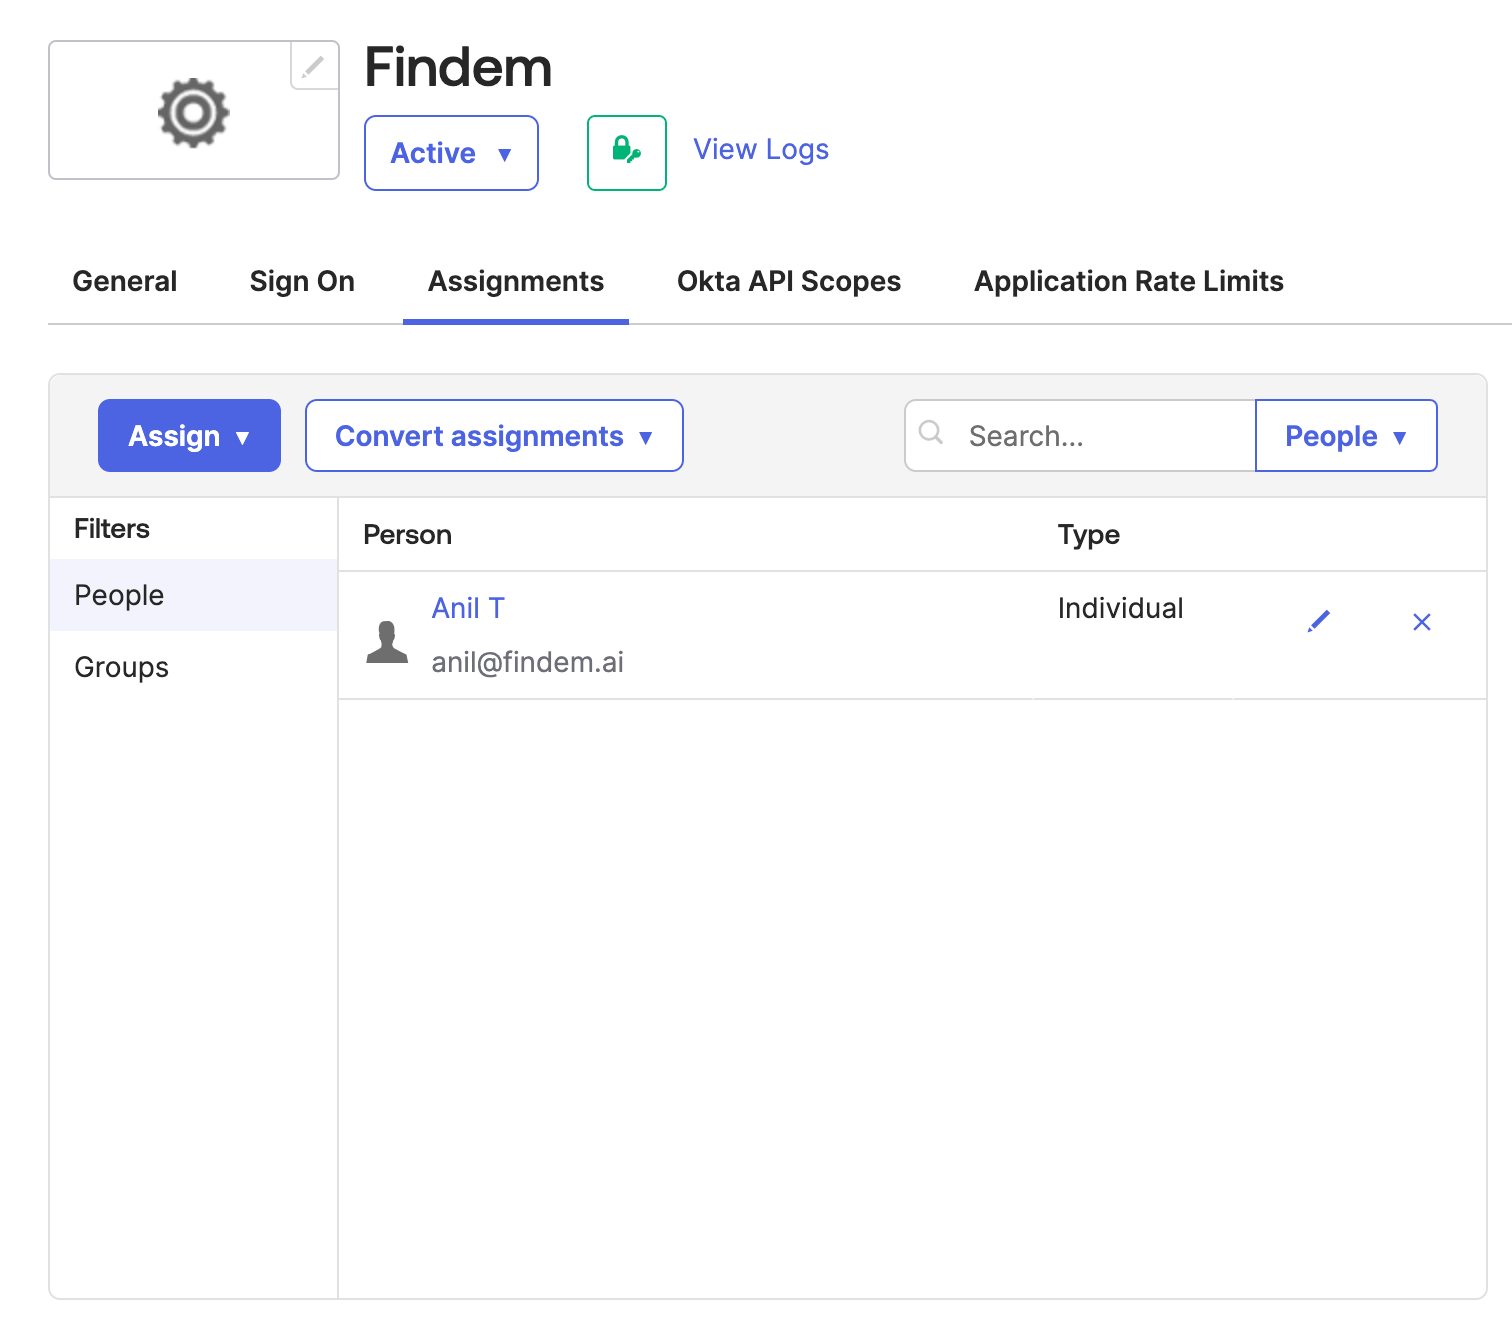Focus the Search input field
Viewport: 1512px width, 1320px height.
[x=1080, y=436]
